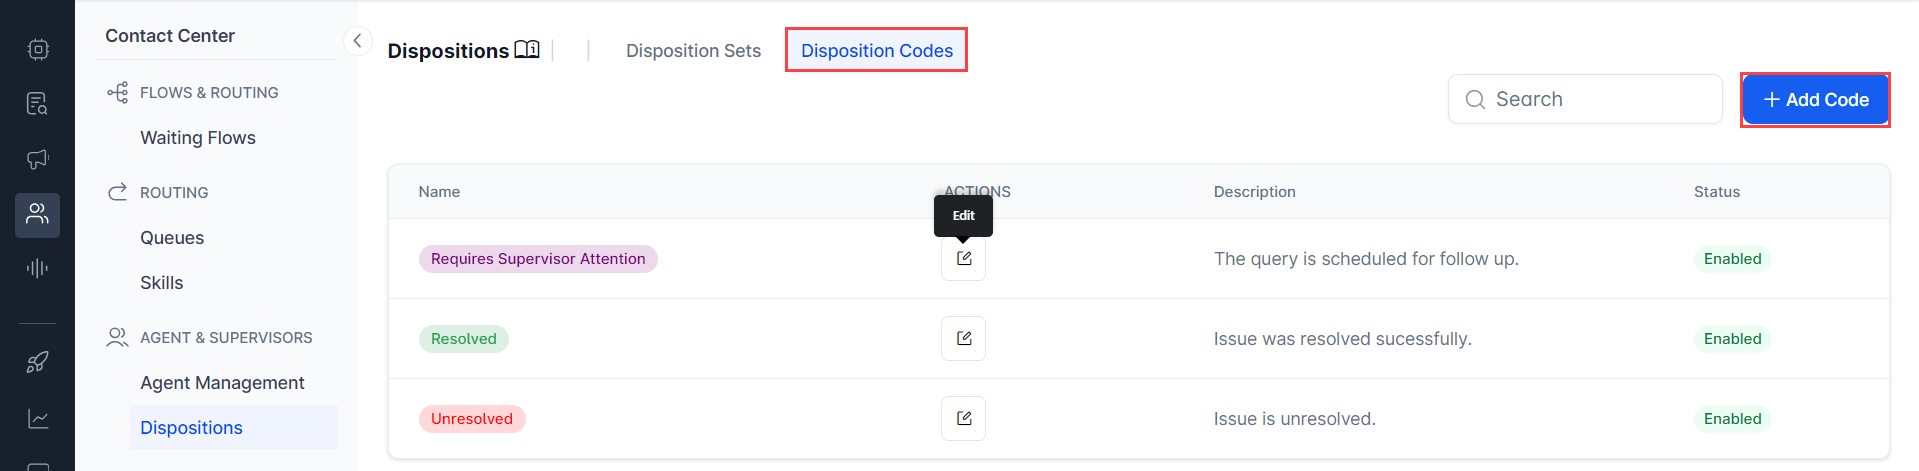This screenshot has height=471, width=1919.
Task: Click the chip-shaped icon in left rail
Action: click(x=38, y=49)
